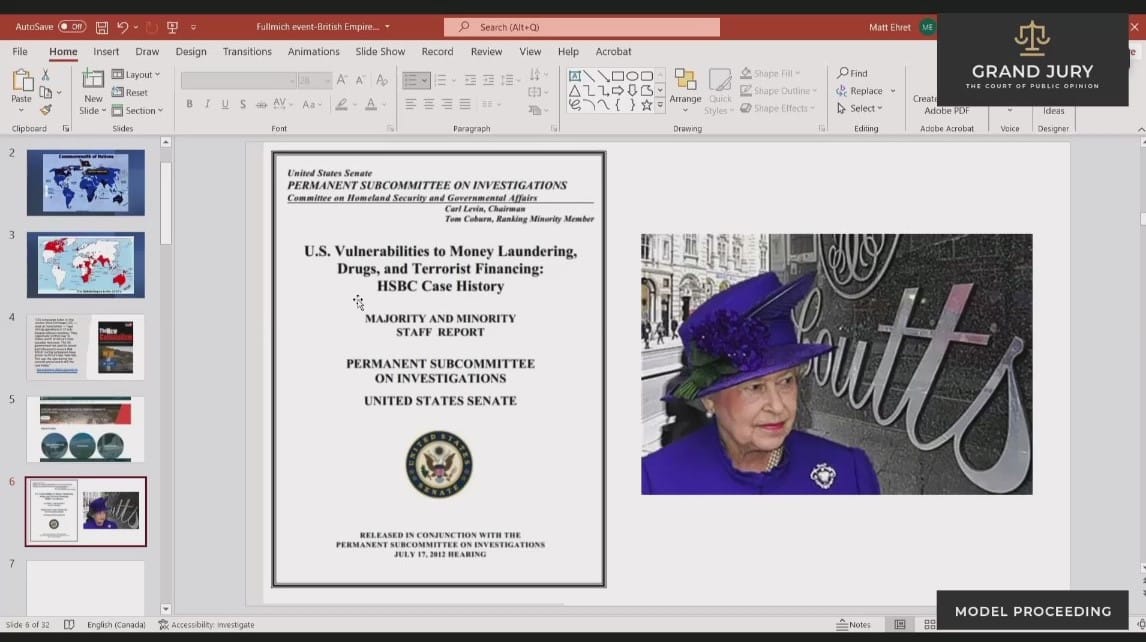
Task: Toggle the Notes pane in status bar
Action: (853, 625)
